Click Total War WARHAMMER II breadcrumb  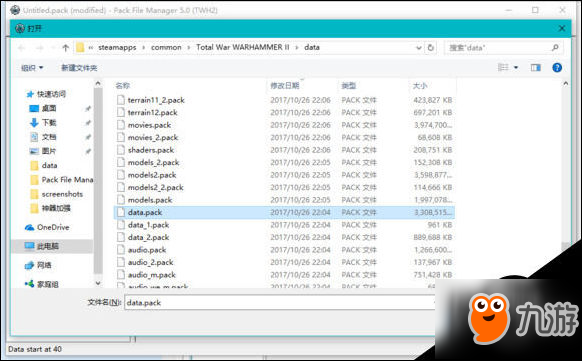(x=243, y=47)
